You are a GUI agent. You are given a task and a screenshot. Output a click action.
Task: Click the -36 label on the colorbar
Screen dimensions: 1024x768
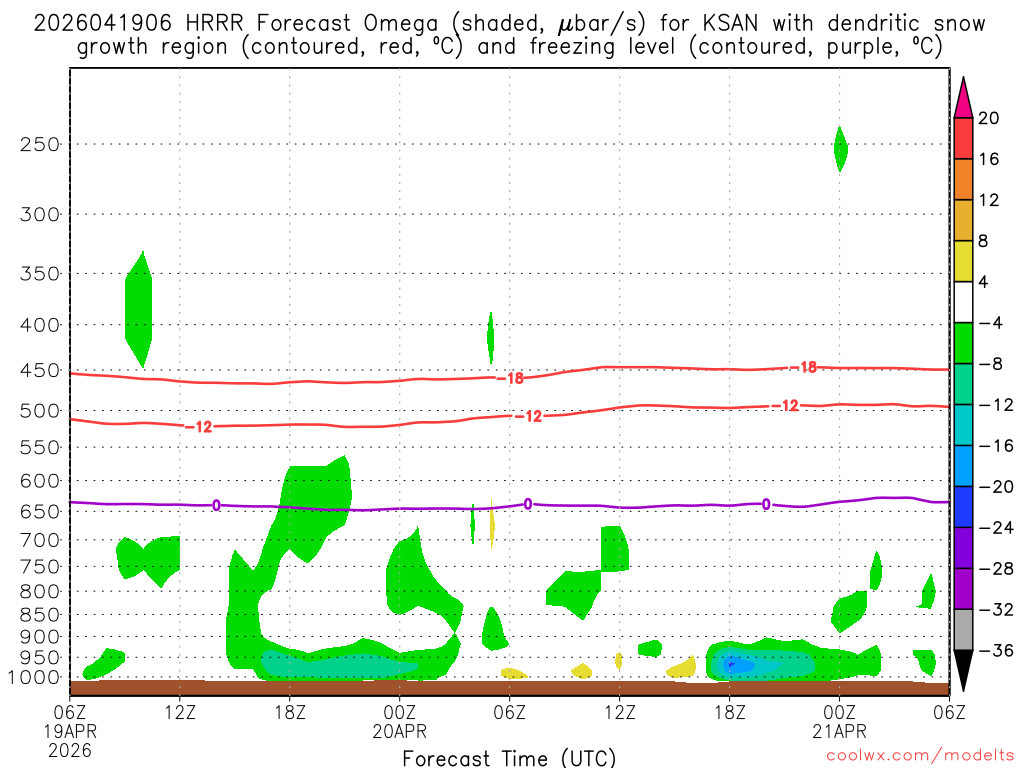(x=995, y=650)
